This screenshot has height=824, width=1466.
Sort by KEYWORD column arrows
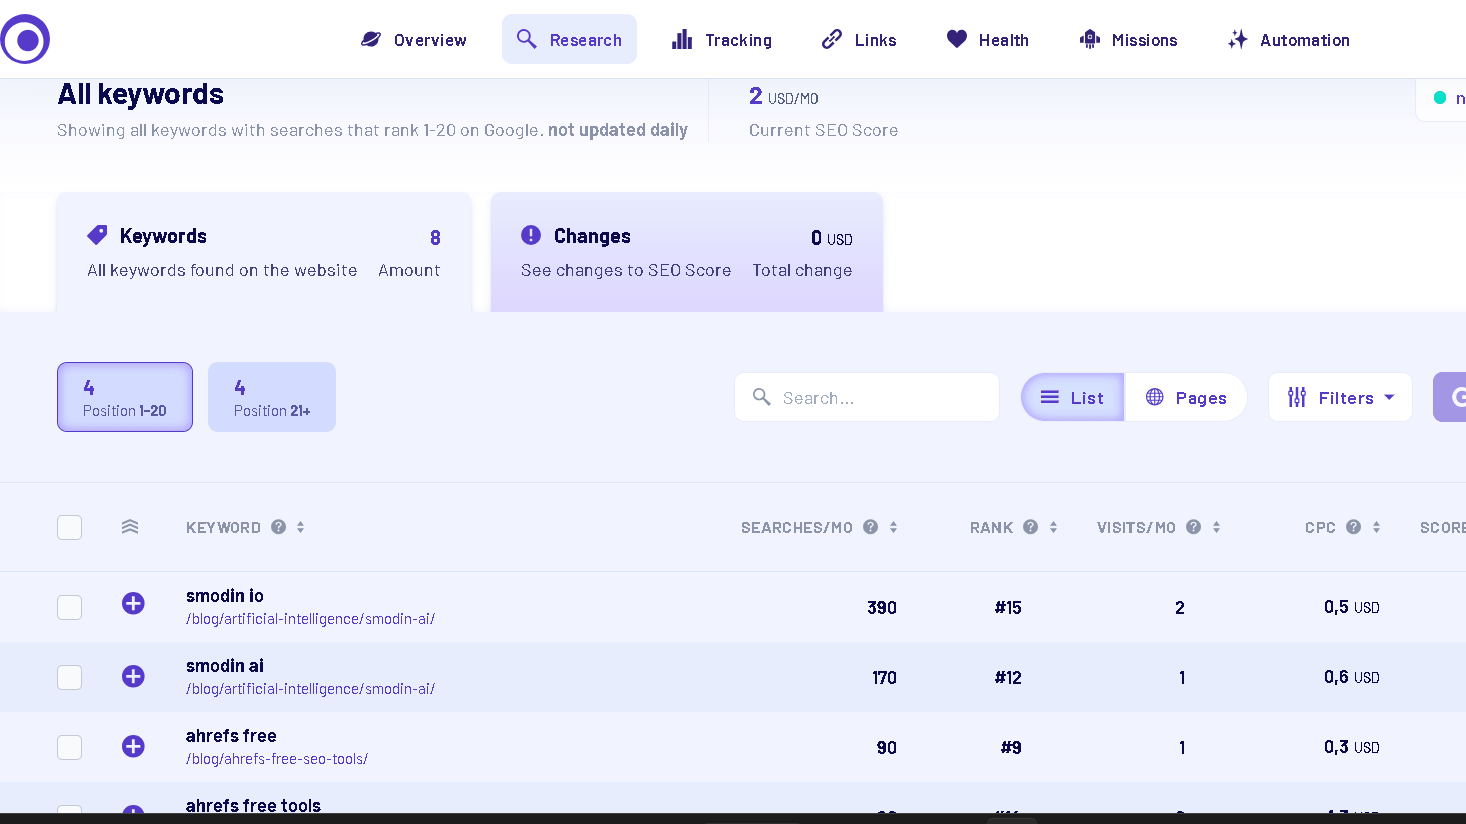click(x=300, y=527)
